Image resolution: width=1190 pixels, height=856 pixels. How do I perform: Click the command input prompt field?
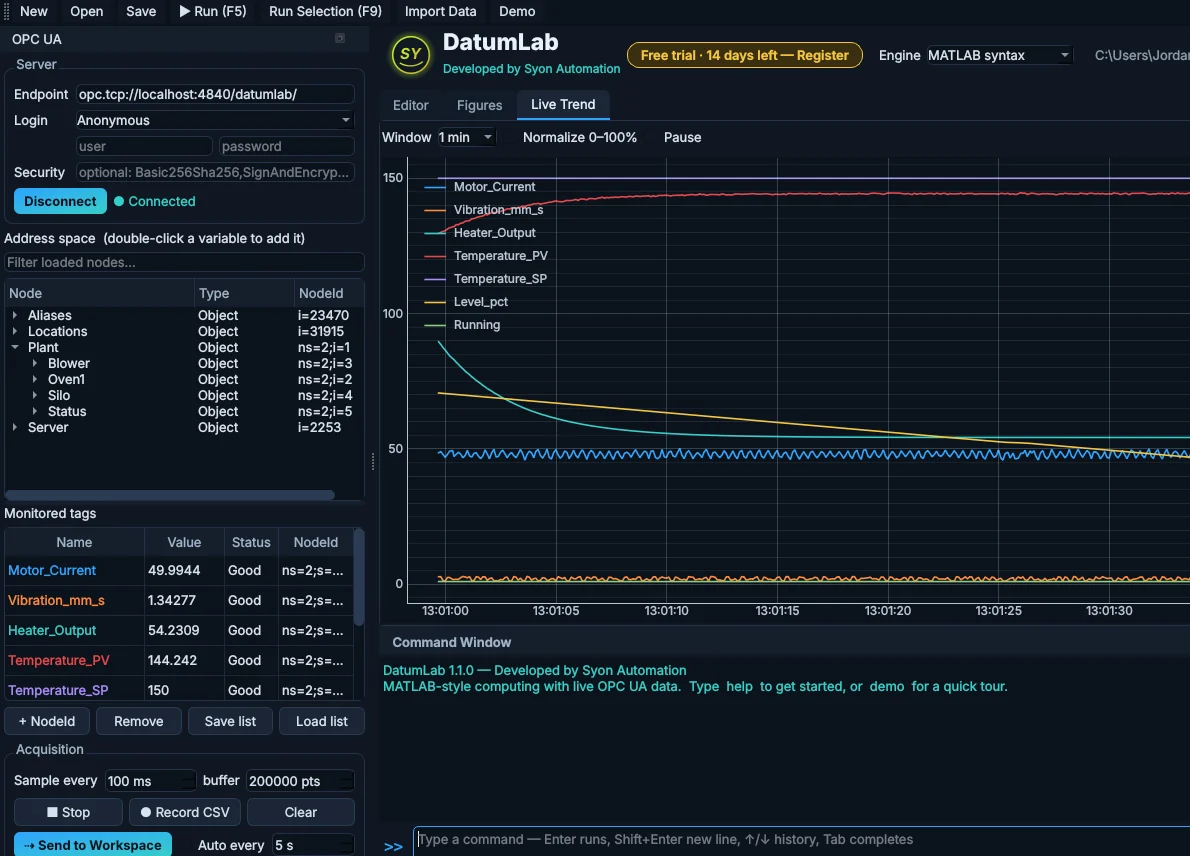click(x=801, y=839)
